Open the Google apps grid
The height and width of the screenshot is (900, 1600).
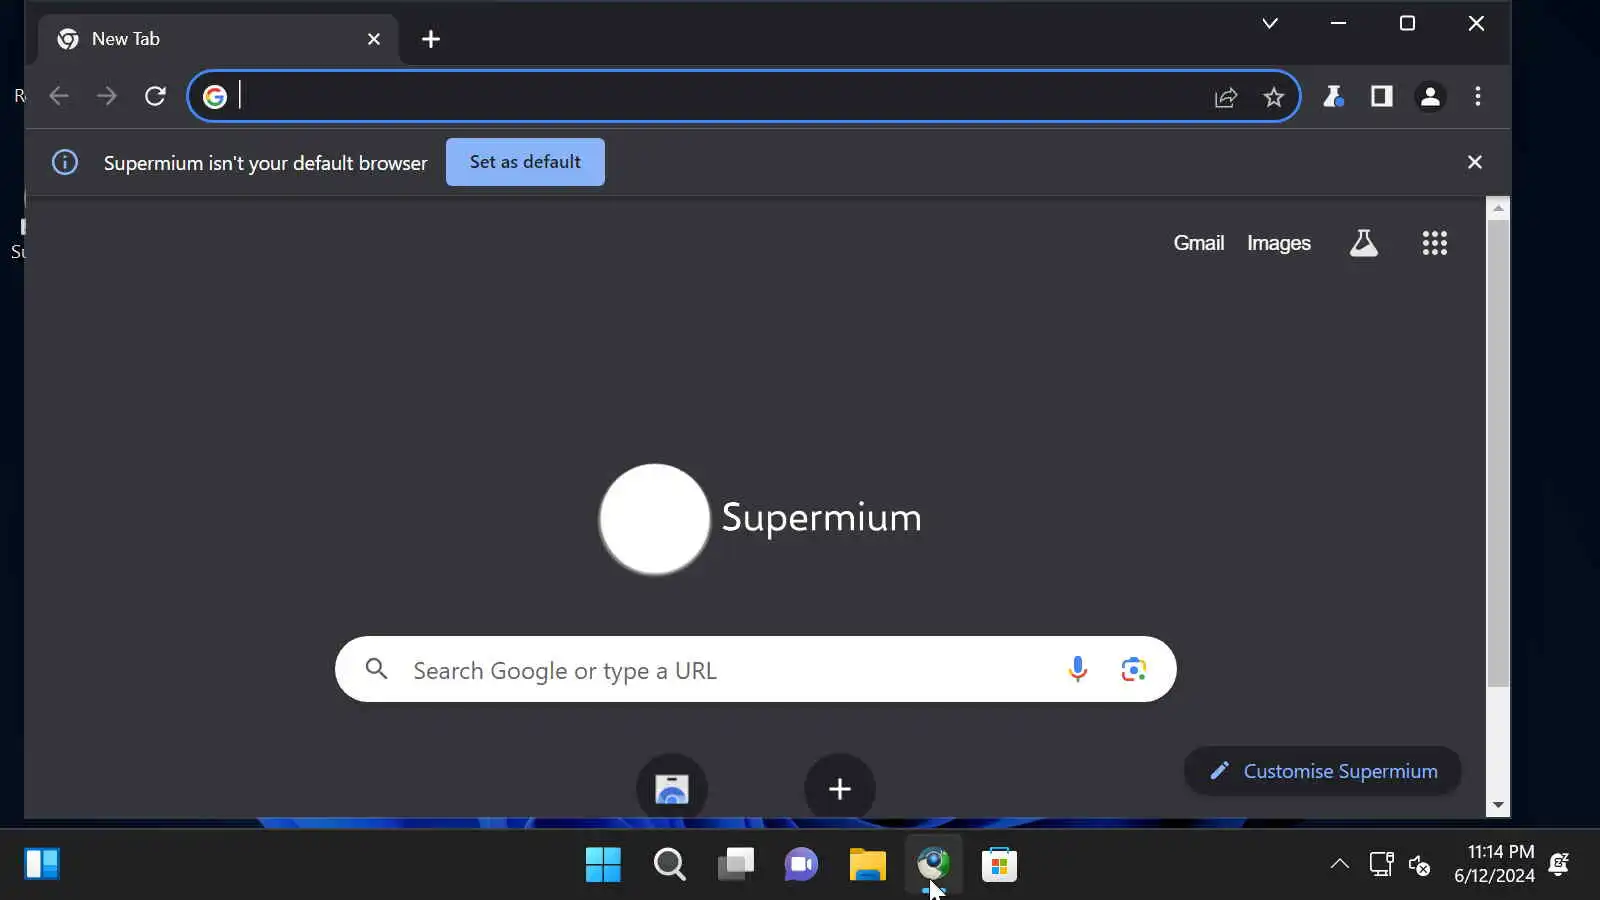tap(1435, 243)
